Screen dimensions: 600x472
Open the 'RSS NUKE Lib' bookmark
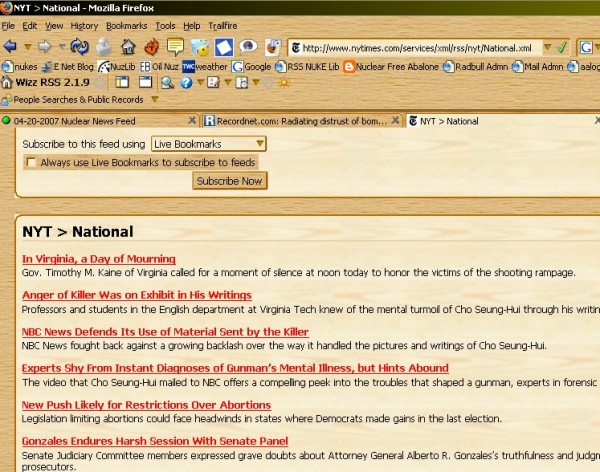tap(307, 67)
